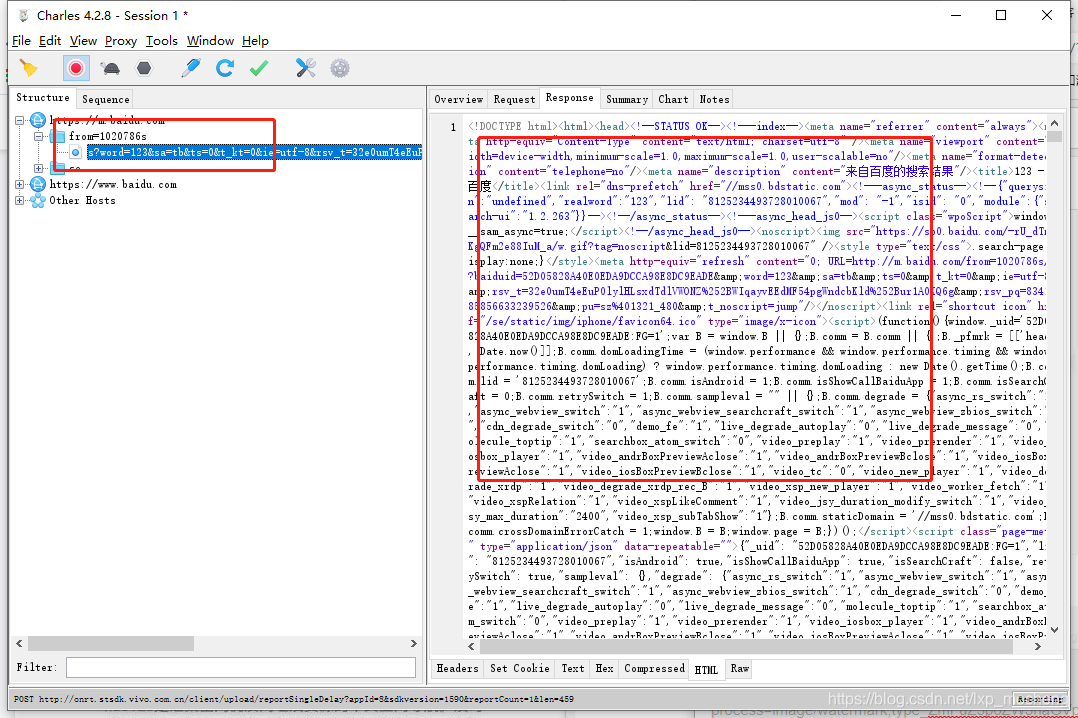Image resolution: width=1078 pixels, height=718 pixels.
Task: Open the Edit menu
Action: coord(50,41)
